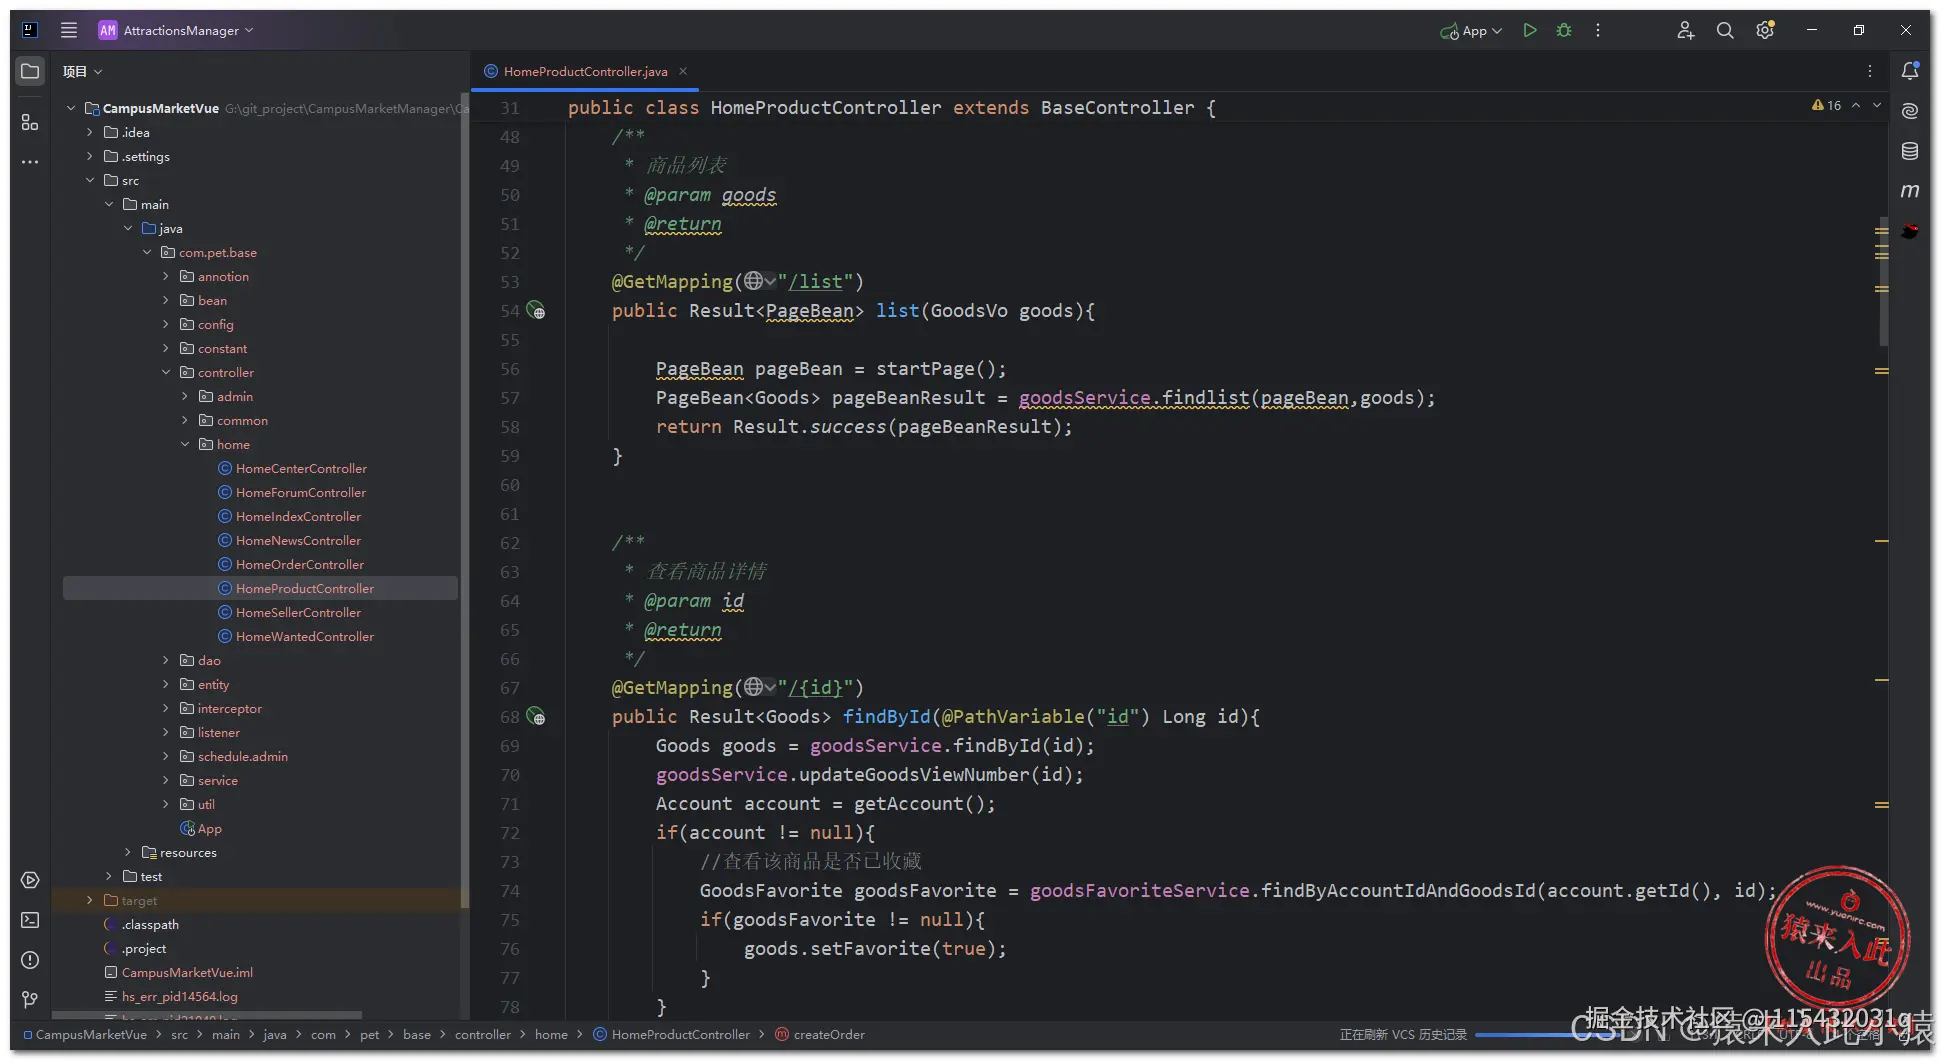Run the App configuration
Viewport: 1941px width, 1061px height.
coord(1530,30)
